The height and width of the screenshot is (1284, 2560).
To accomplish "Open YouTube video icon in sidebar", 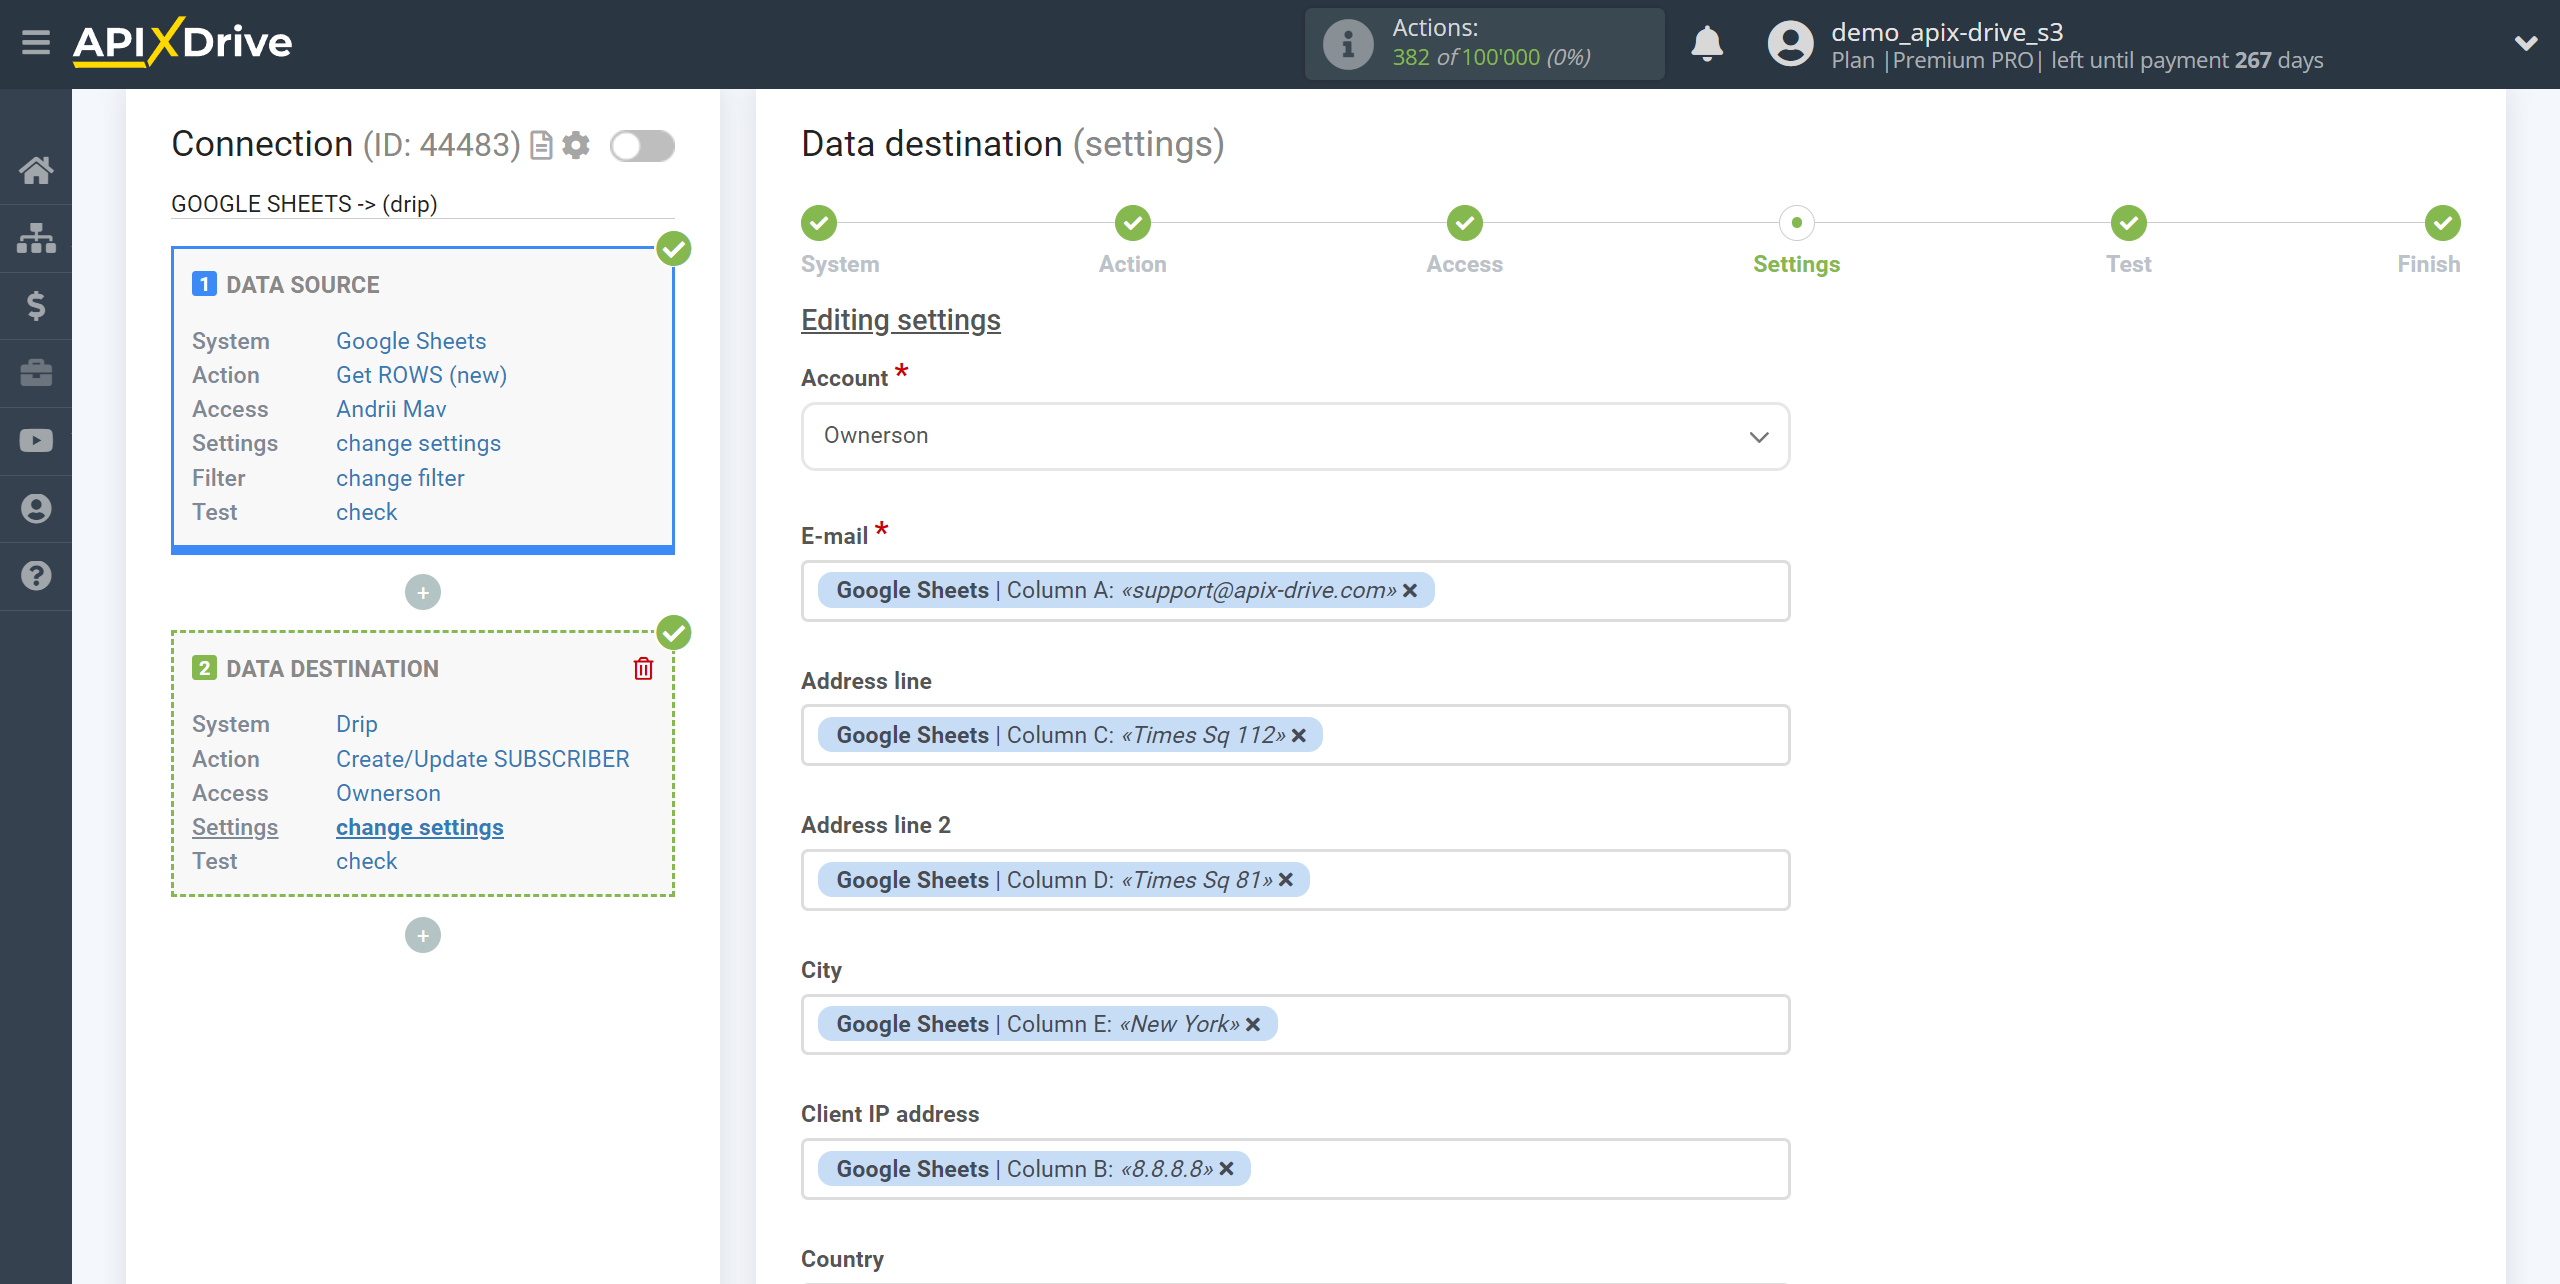I will point(36,441).
